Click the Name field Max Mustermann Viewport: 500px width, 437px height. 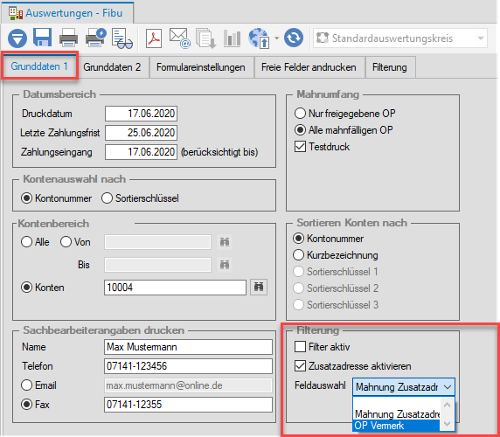tap(188, 347)
